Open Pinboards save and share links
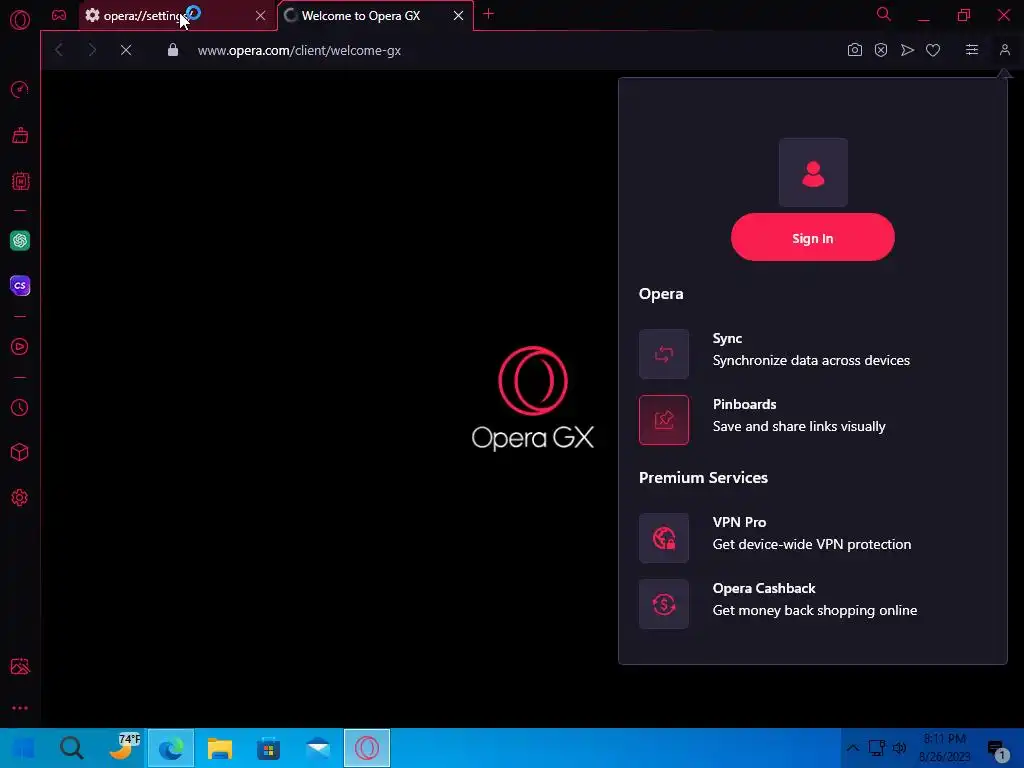Image resolution: width=1024 pixels, height=768 pixels. click(x=812, y=419)
